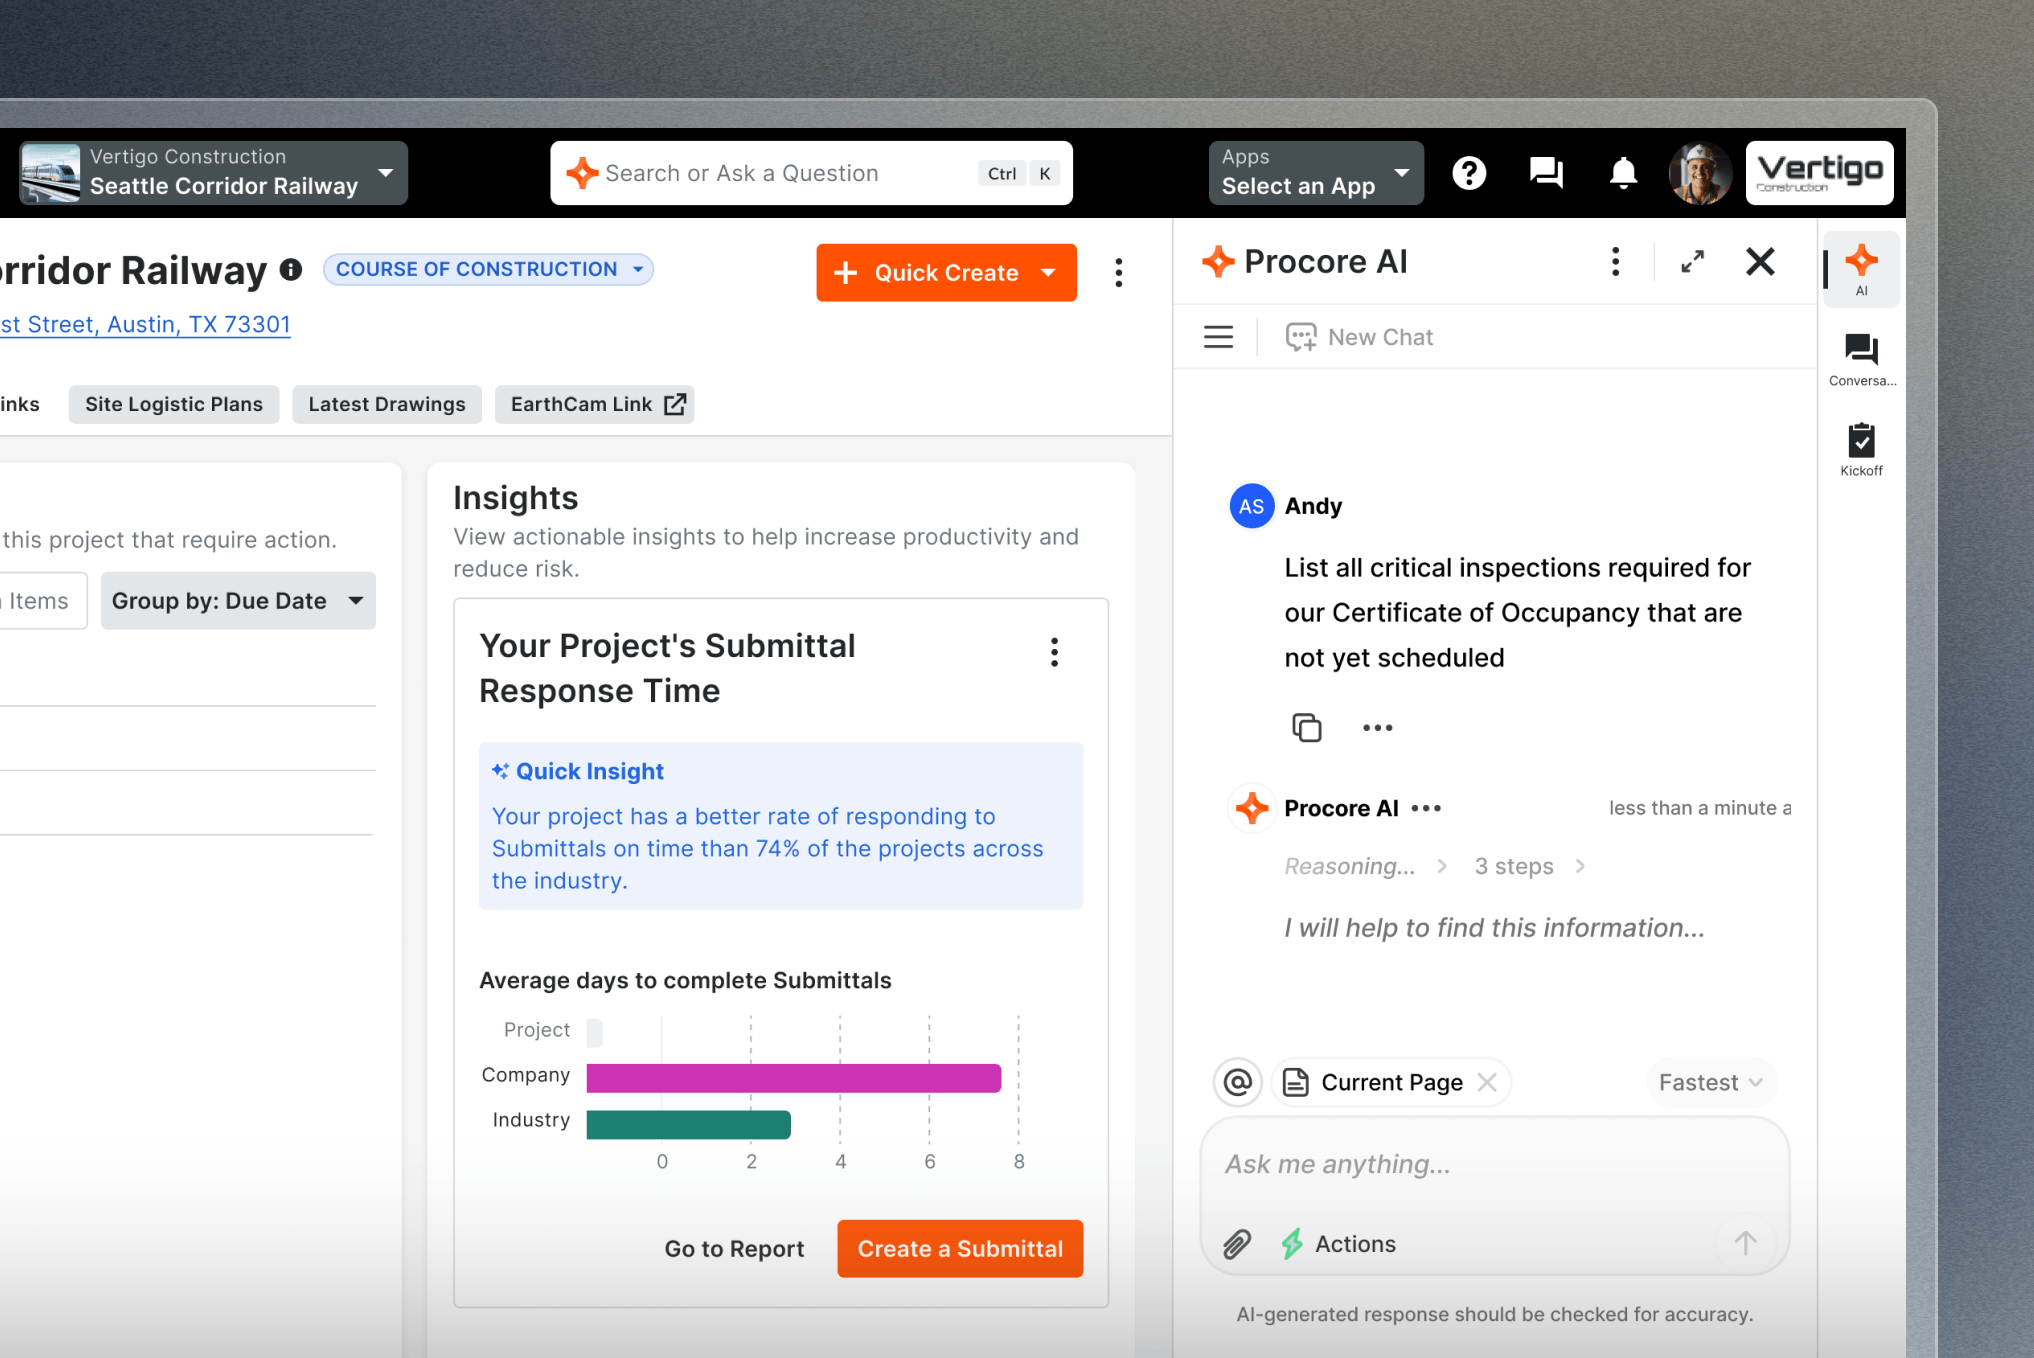Open the user profile avatar
This screenshot has width=2034, height=1358.
pyautogui.click(x=1699, y=173)
